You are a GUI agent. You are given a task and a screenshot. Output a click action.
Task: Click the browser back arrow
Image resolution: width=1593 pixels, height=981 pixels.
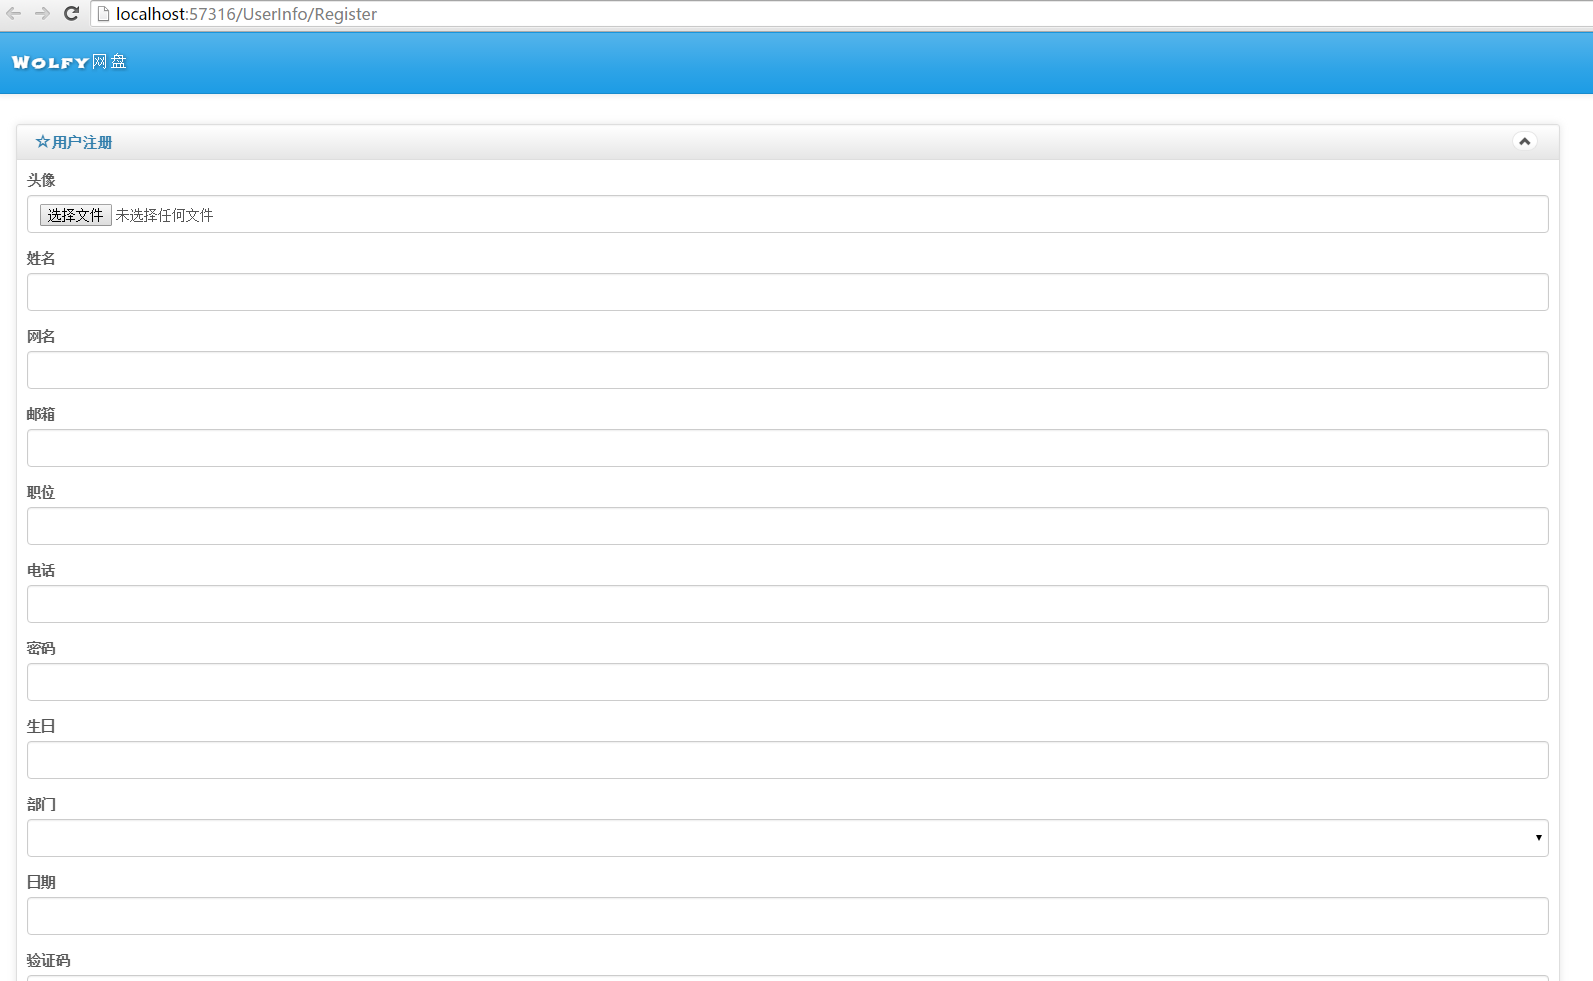point(14,13)
